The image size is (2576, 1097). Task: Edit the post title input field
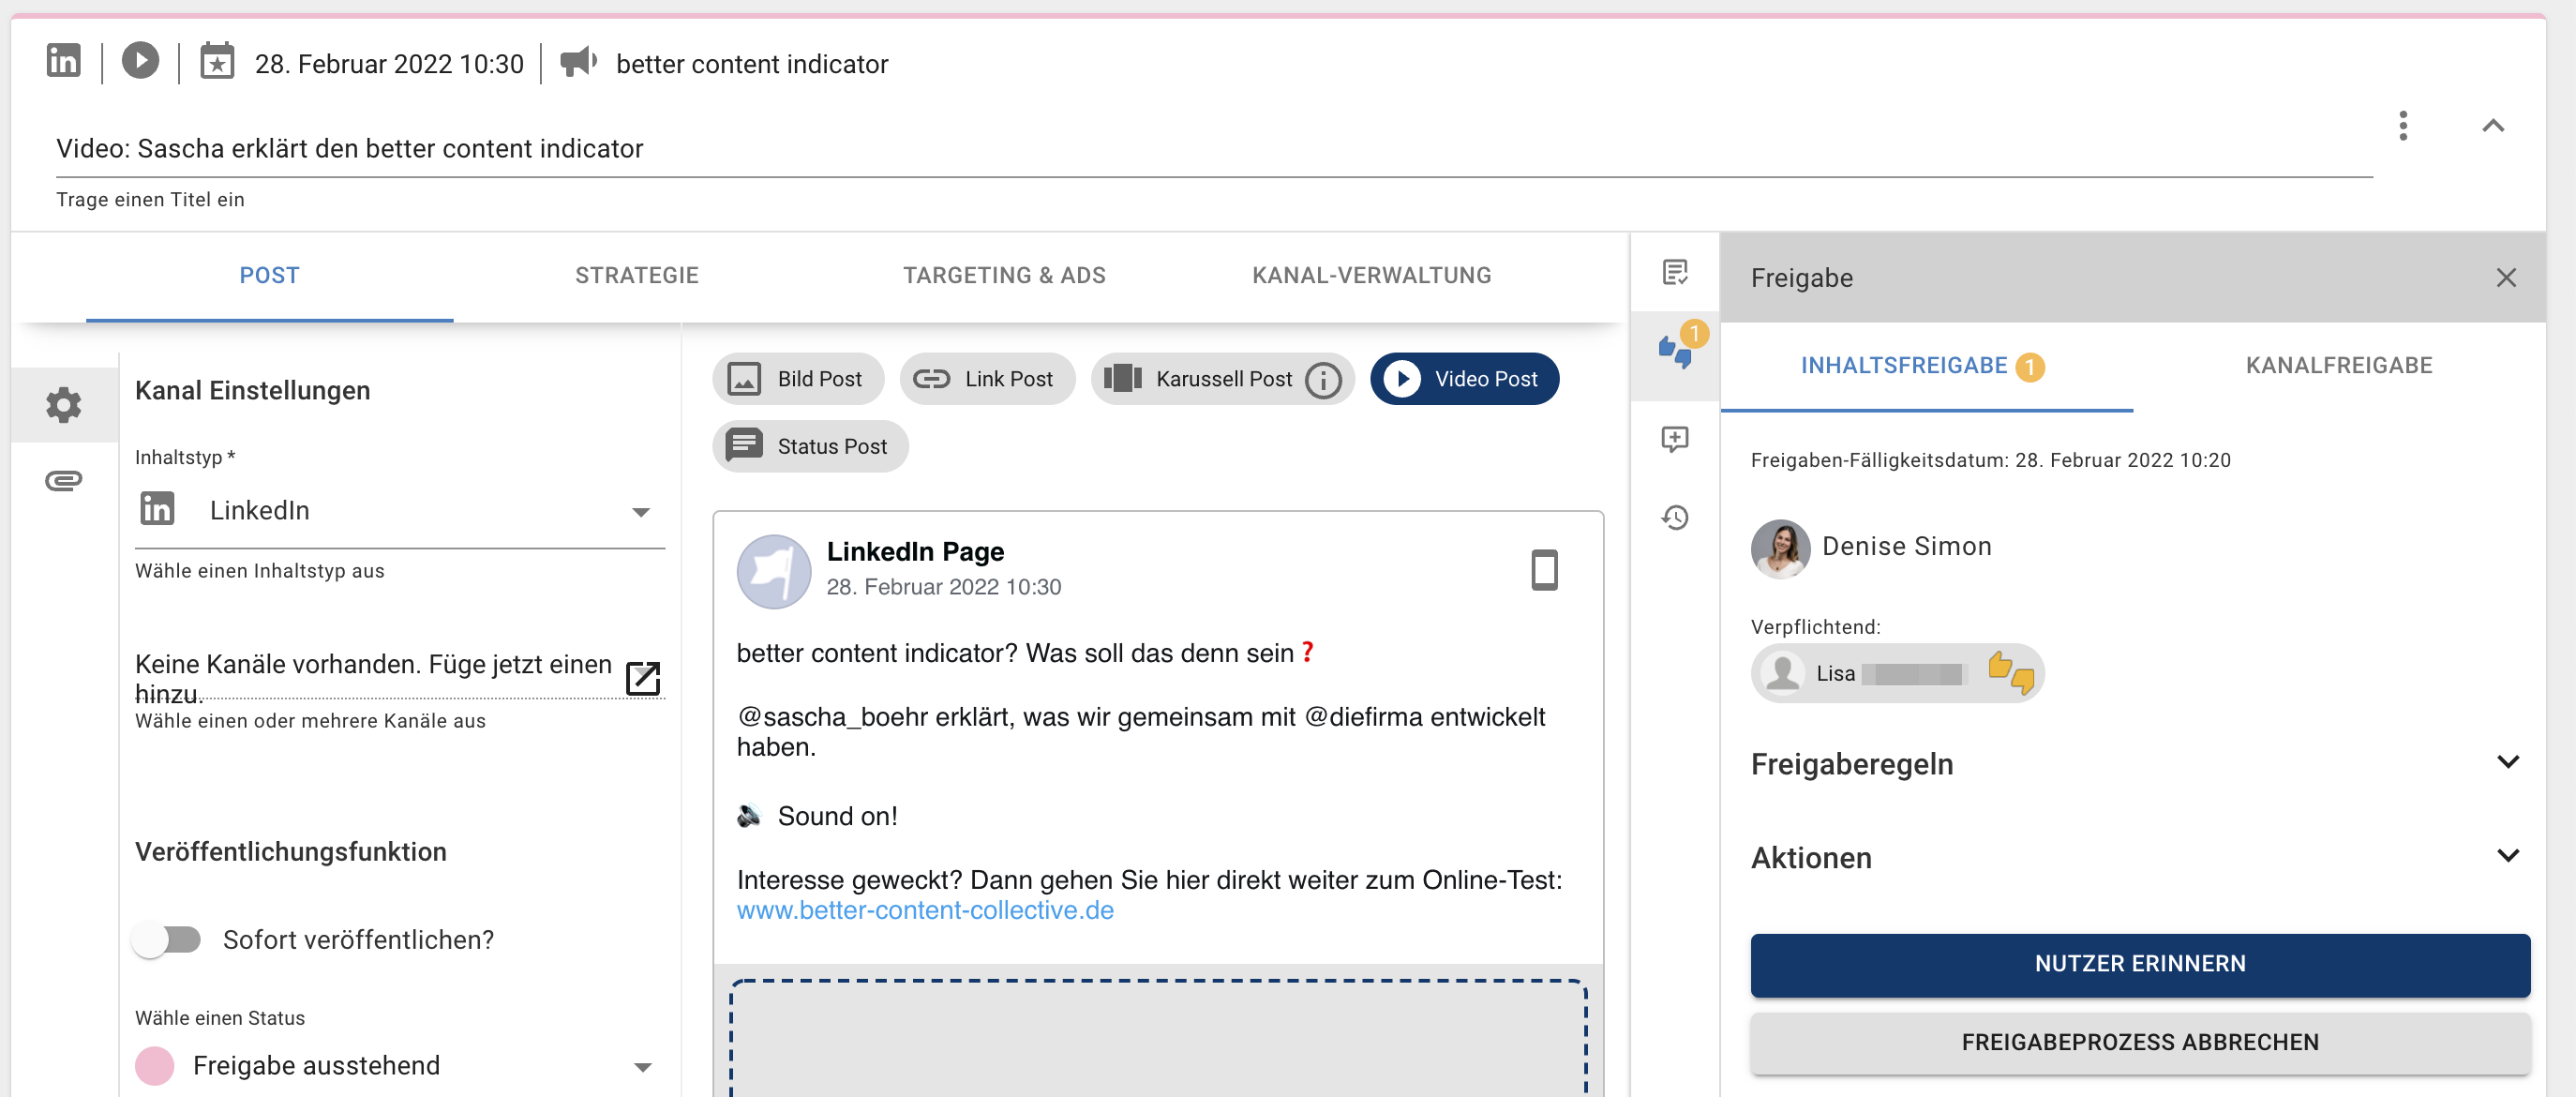point(1213,149)
